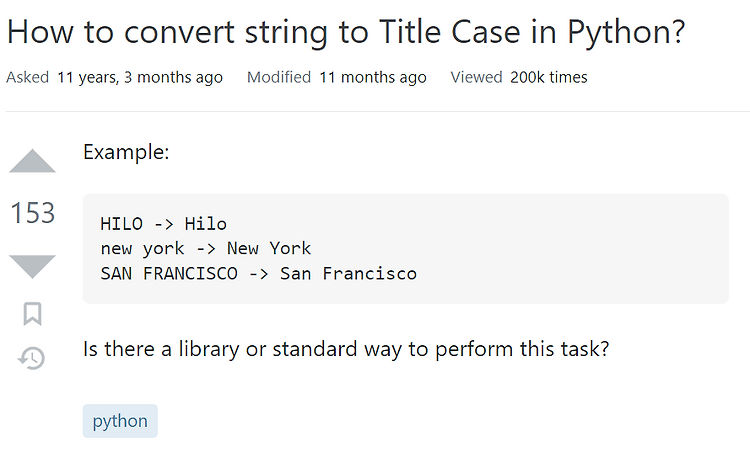Click the library or standard way sentence
Viewport: 750px width, 458px height.
tap(346, 349)
